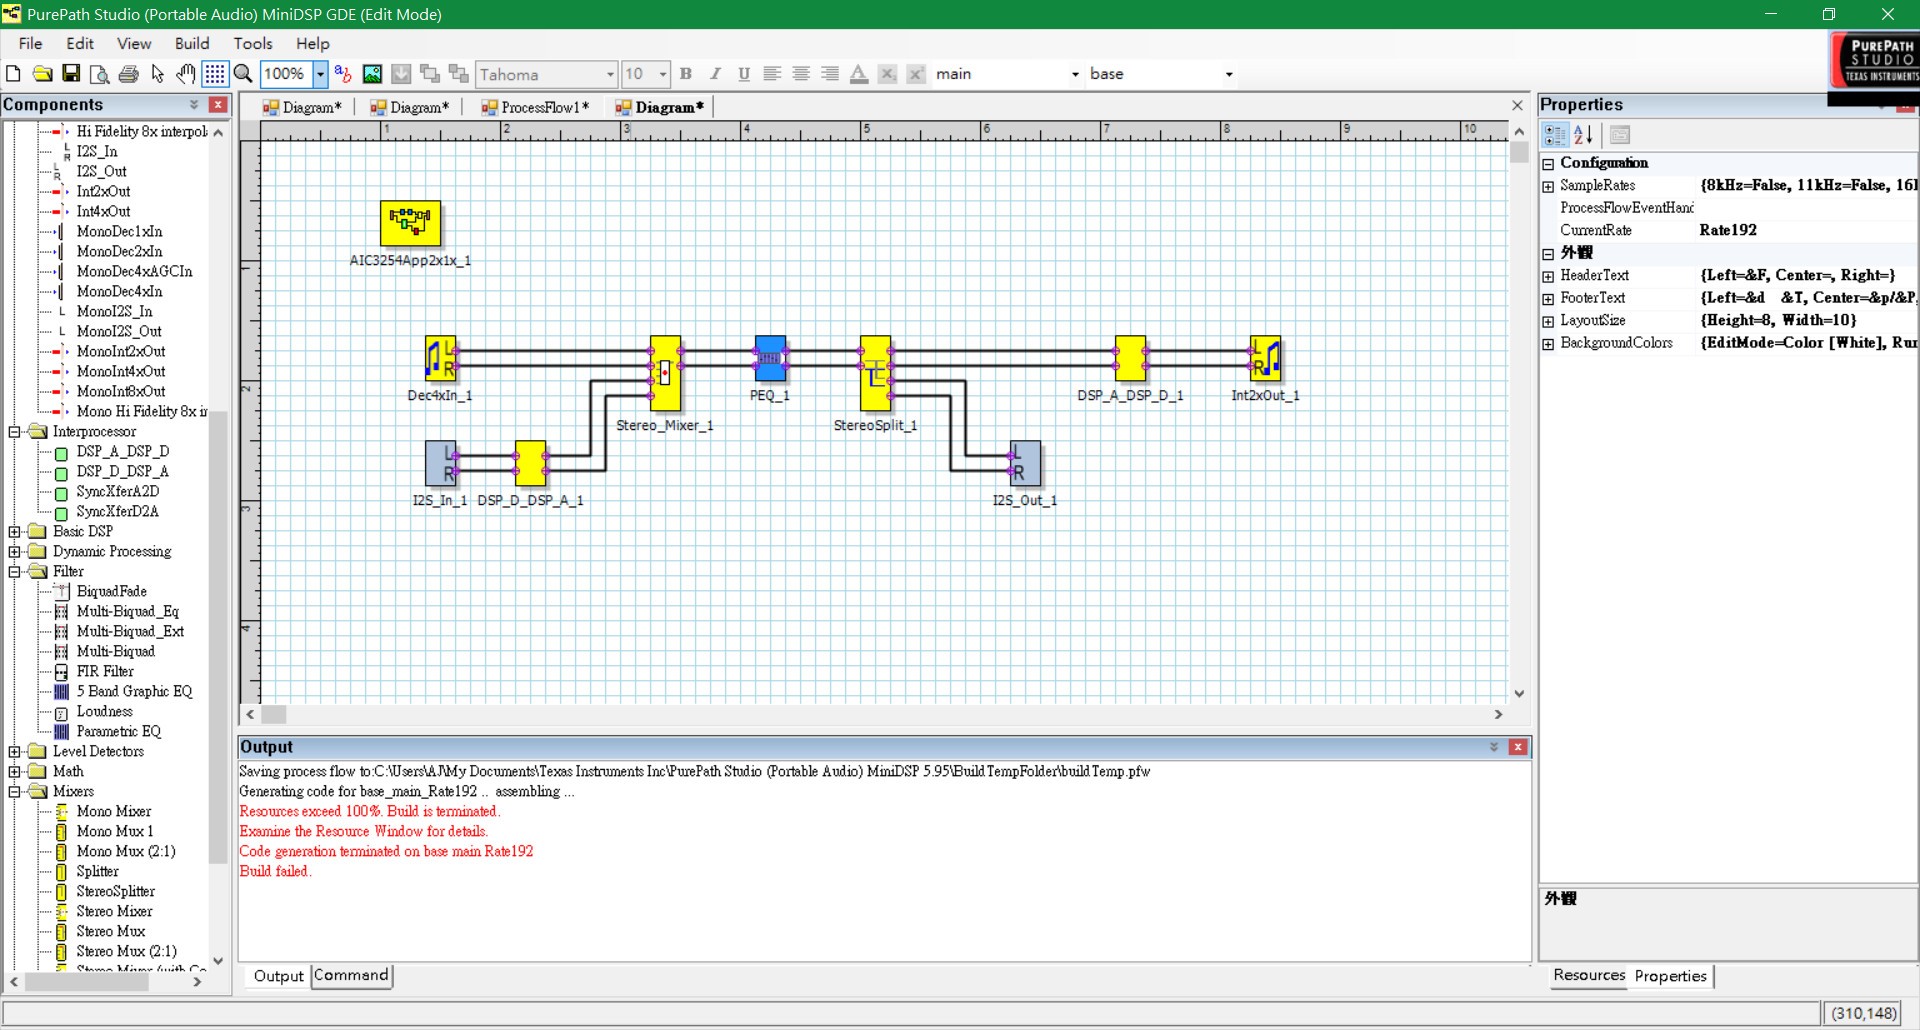Select the DSP_A_DSP_D_1 block
Screen dimensions: 1920x1030
click(x=1130, y=358)
